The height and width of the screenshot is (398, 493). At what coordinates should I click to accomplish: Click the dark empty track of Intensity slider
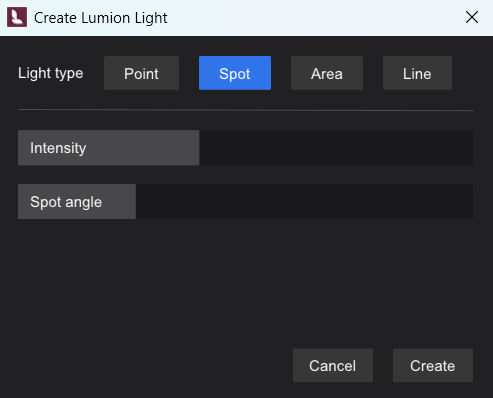336,148
